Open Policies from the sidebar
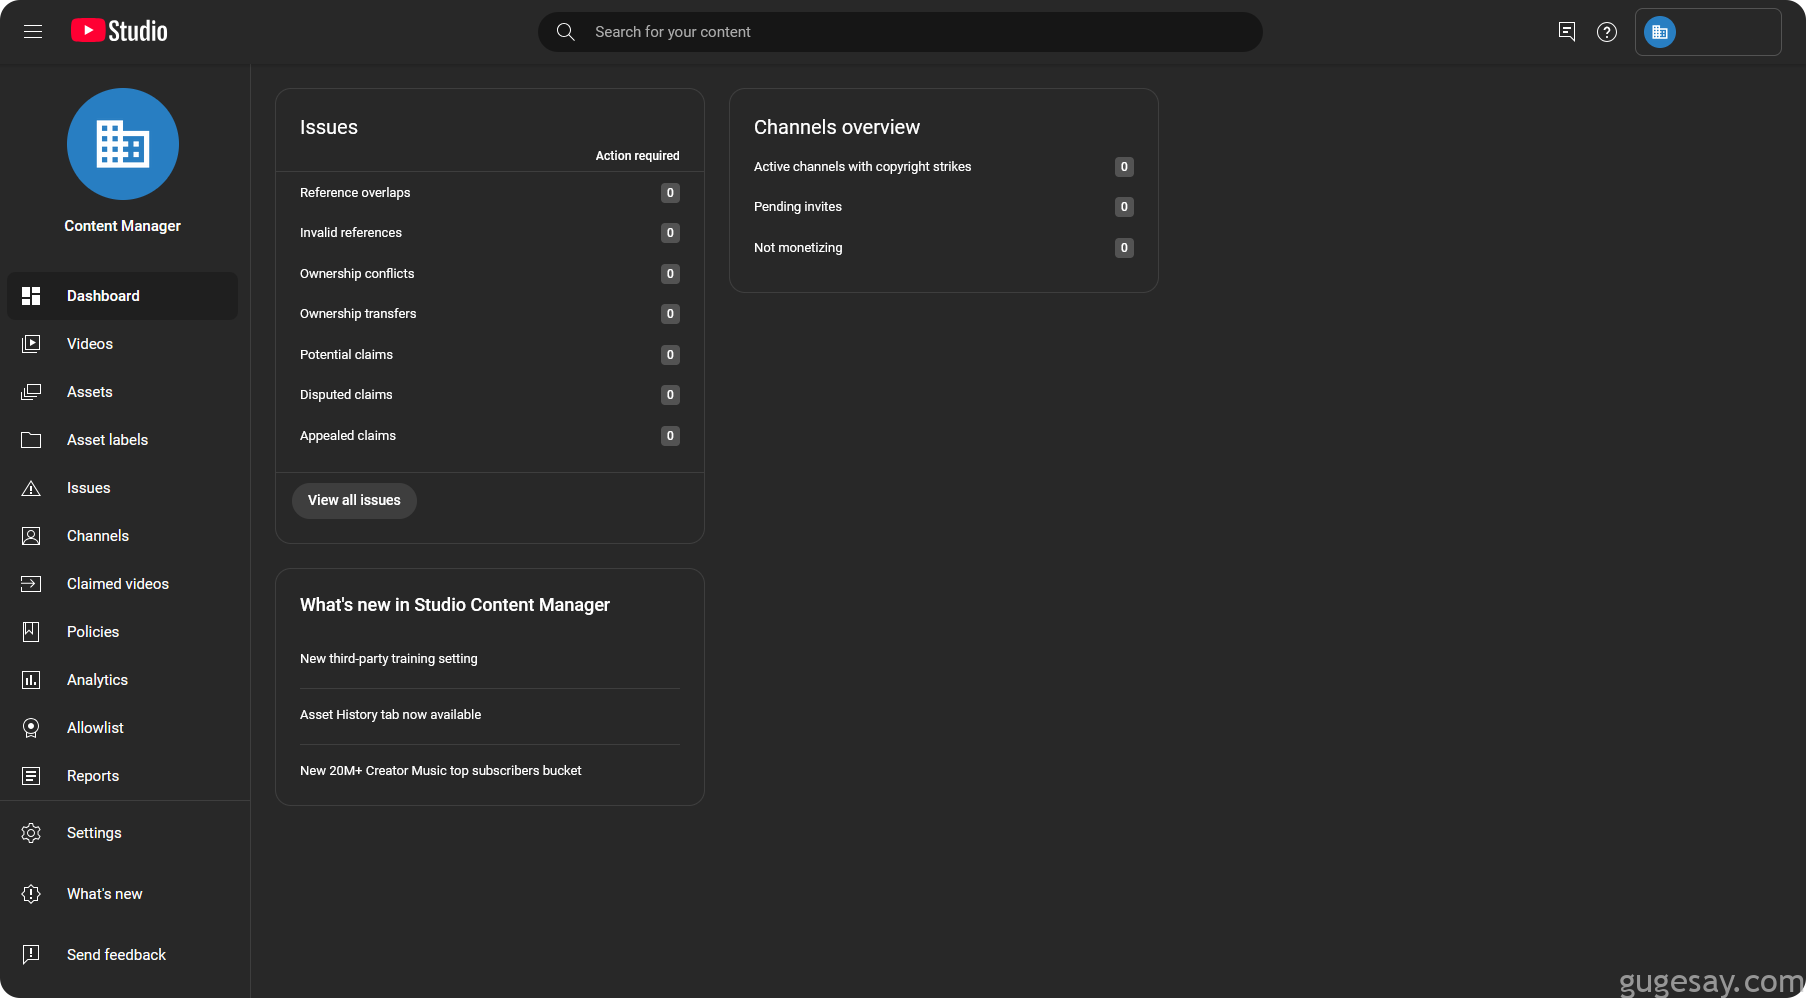Screen dimensions: 1806x998 point(123,632)
